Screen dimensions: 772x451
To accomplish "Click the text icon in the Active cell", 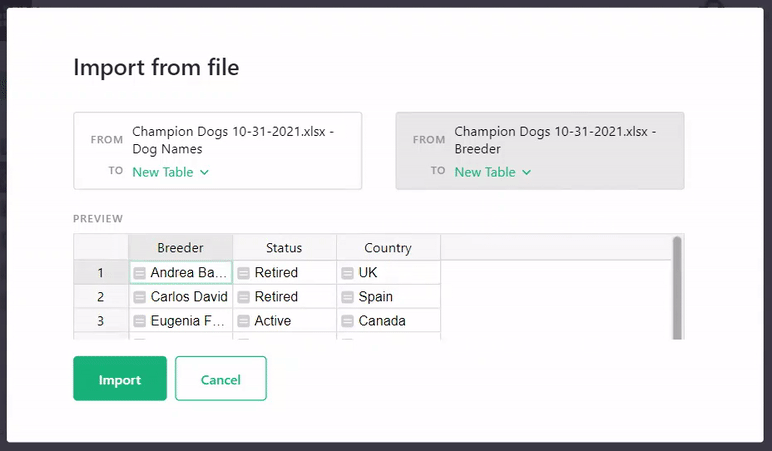I will coord(244,321).
